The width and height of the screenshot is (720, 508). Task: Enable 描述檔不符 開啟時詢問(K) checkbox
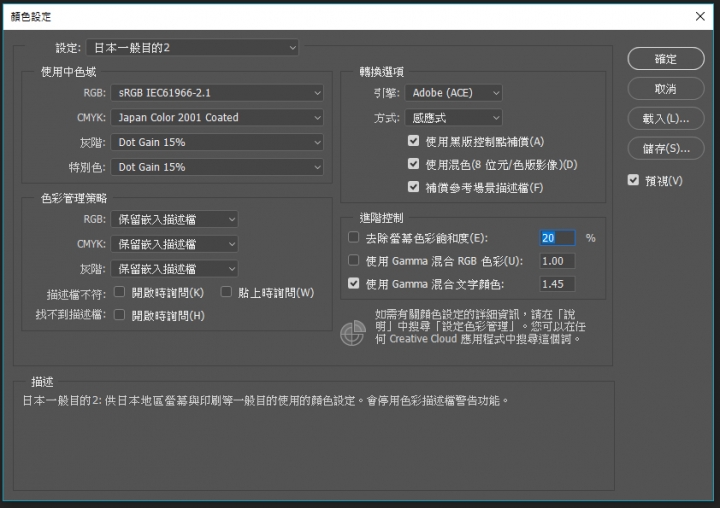pyautogui.click(x=119, y=292)
